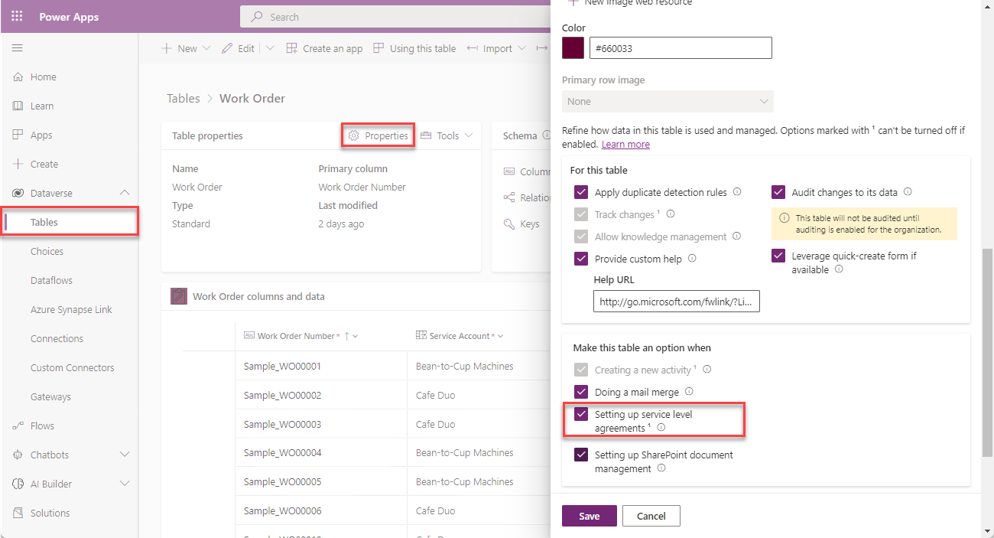Click info icon beside Audit changes to its data
The width and height of the screenshot is (994, 538).
908,191
